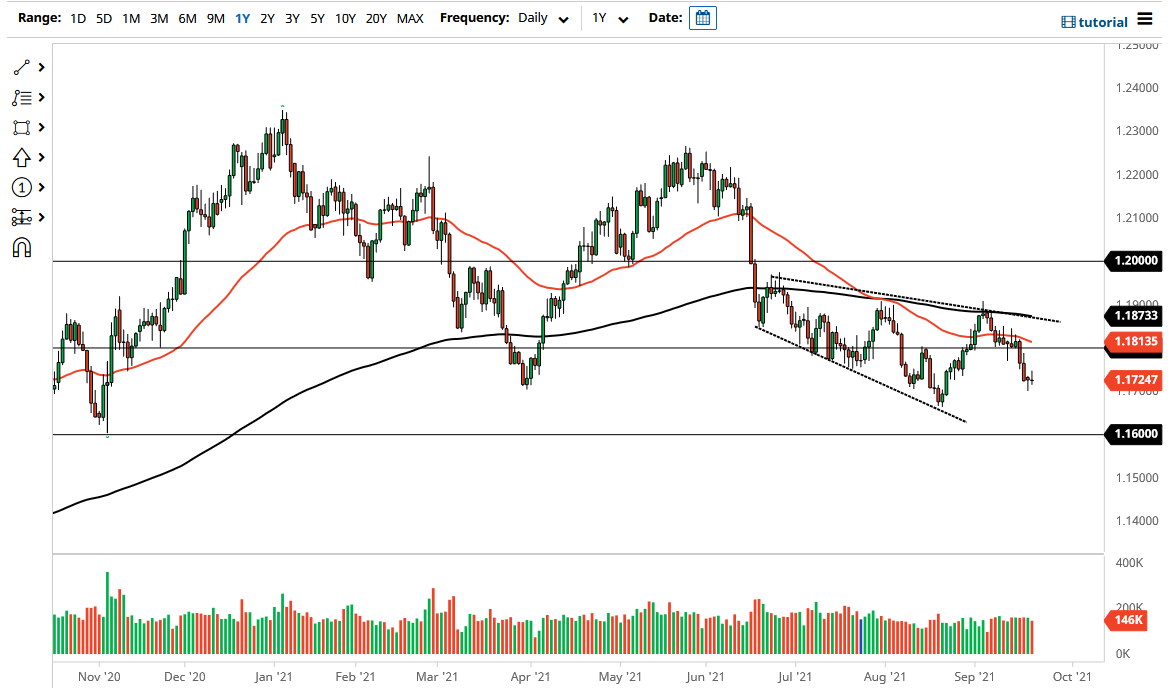
Task: Click the Nov '20 date axis label
Action: pyautogui.click(x=99, y=677)
